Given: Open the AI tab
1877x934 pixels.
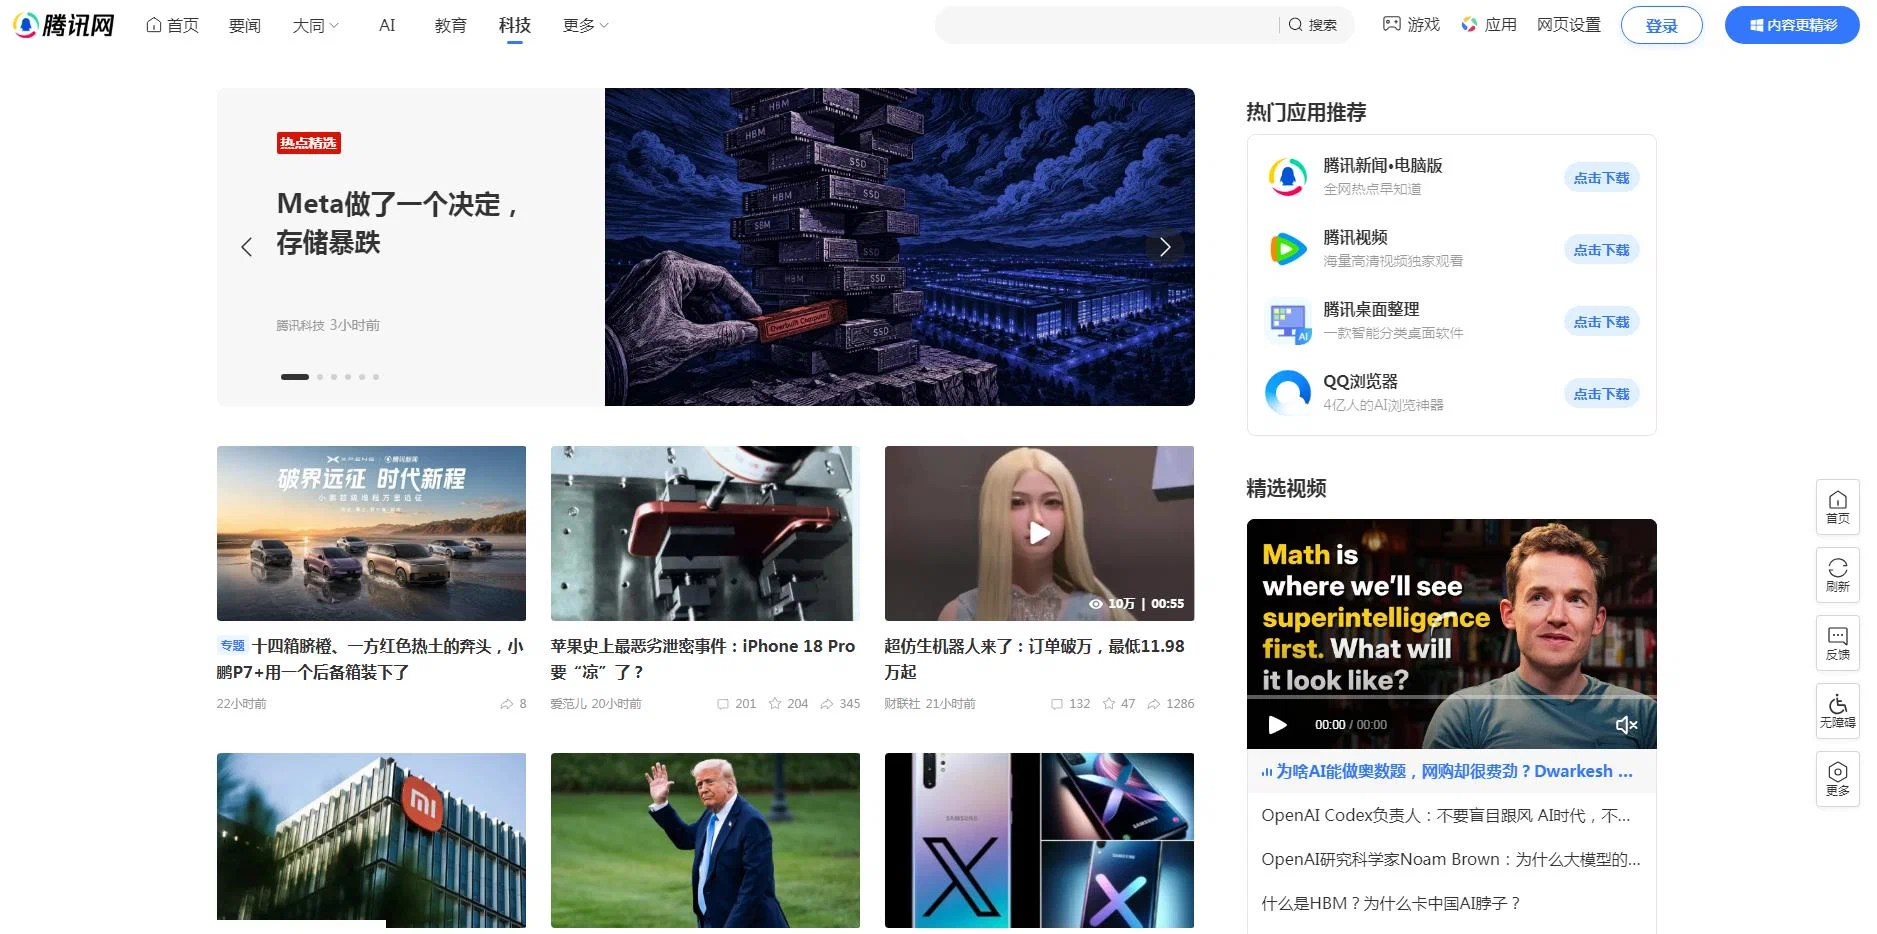Looking at the screenshot, I should (387, 25).
